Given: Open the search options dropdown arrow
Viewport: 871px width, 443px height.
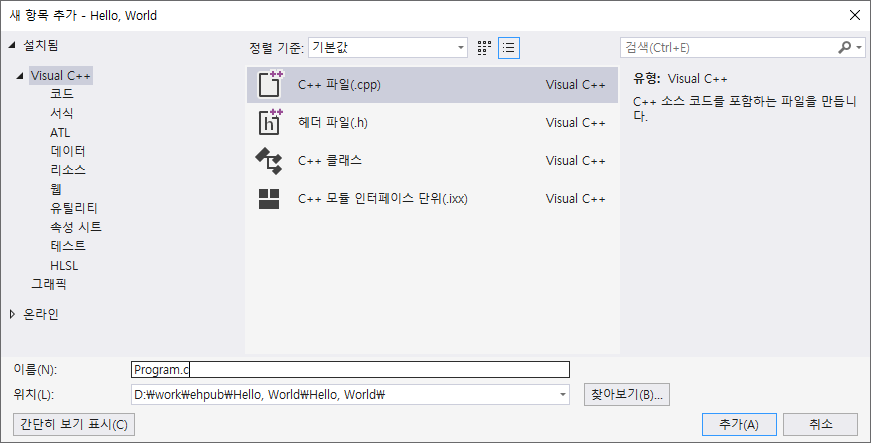Looking at the screenshot, I should (x=859, y=48).
